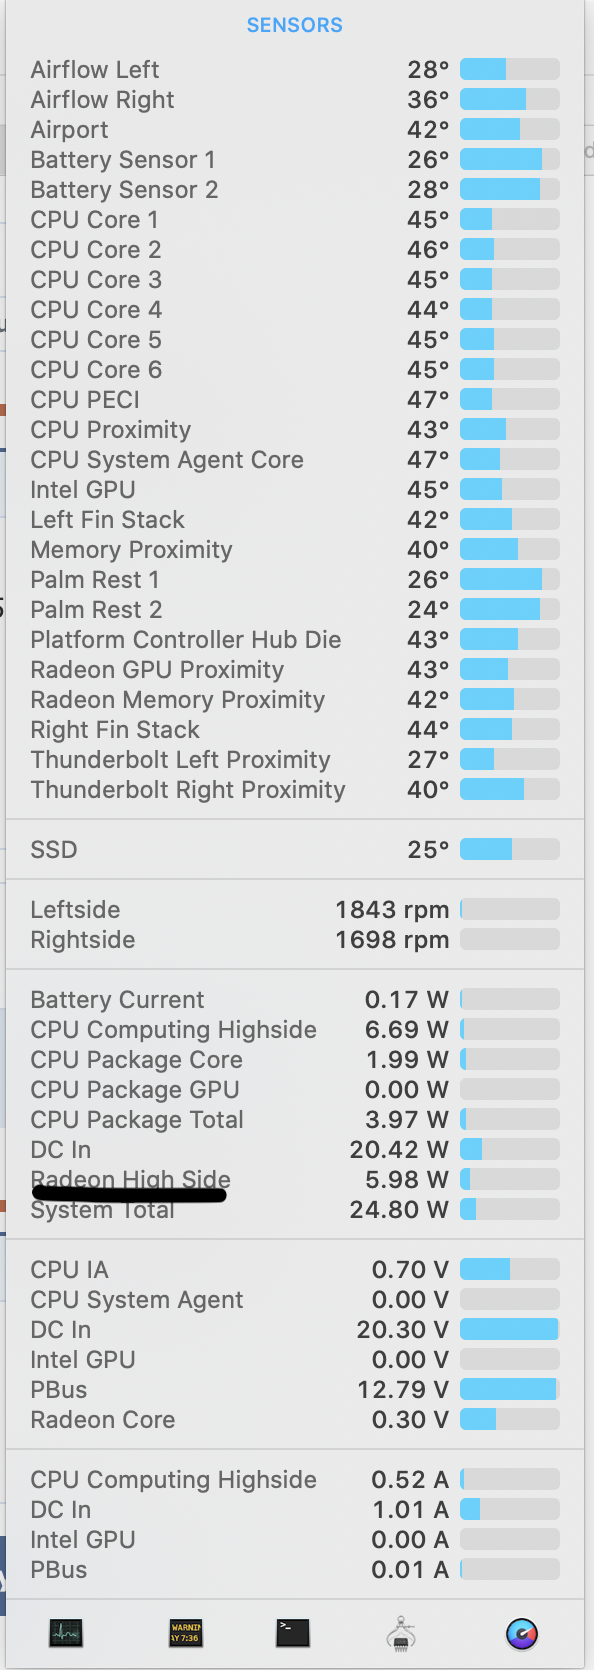Launch the Terminal icon
This screenshot has height=1670, width=594.
coord(293,1633)
